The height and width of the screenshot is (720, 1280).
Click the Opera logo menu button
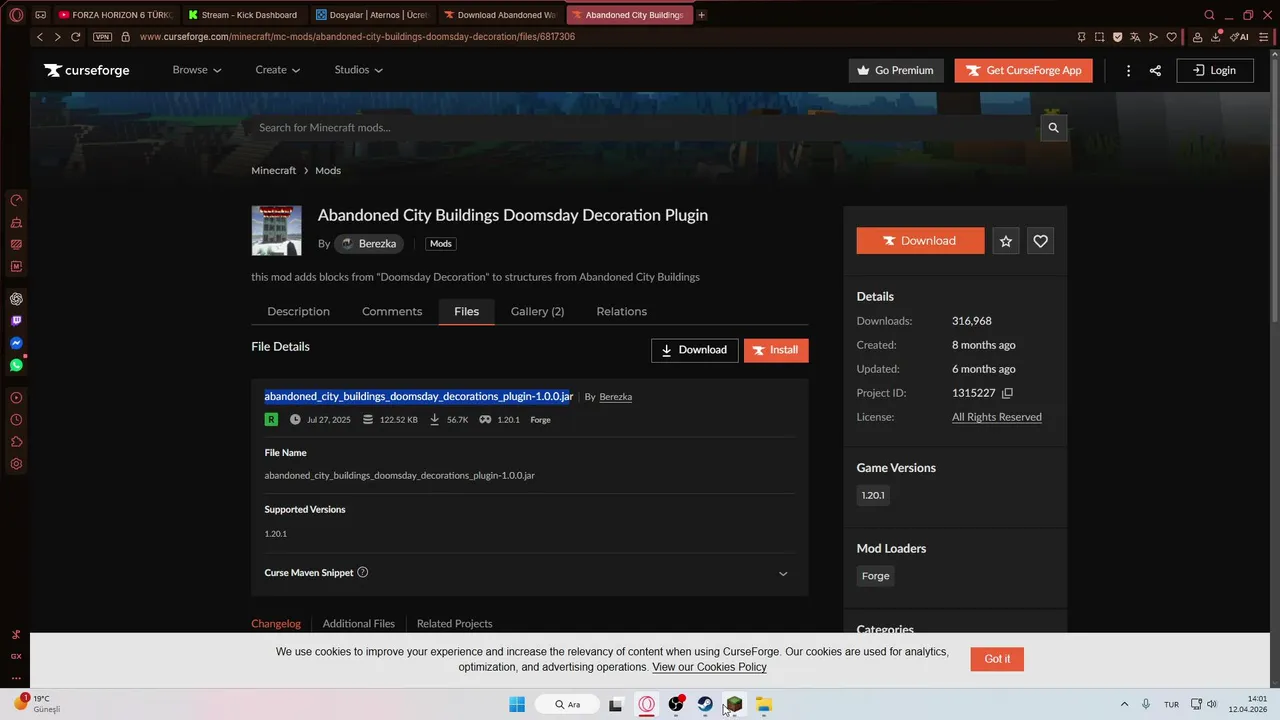point(16,15)
